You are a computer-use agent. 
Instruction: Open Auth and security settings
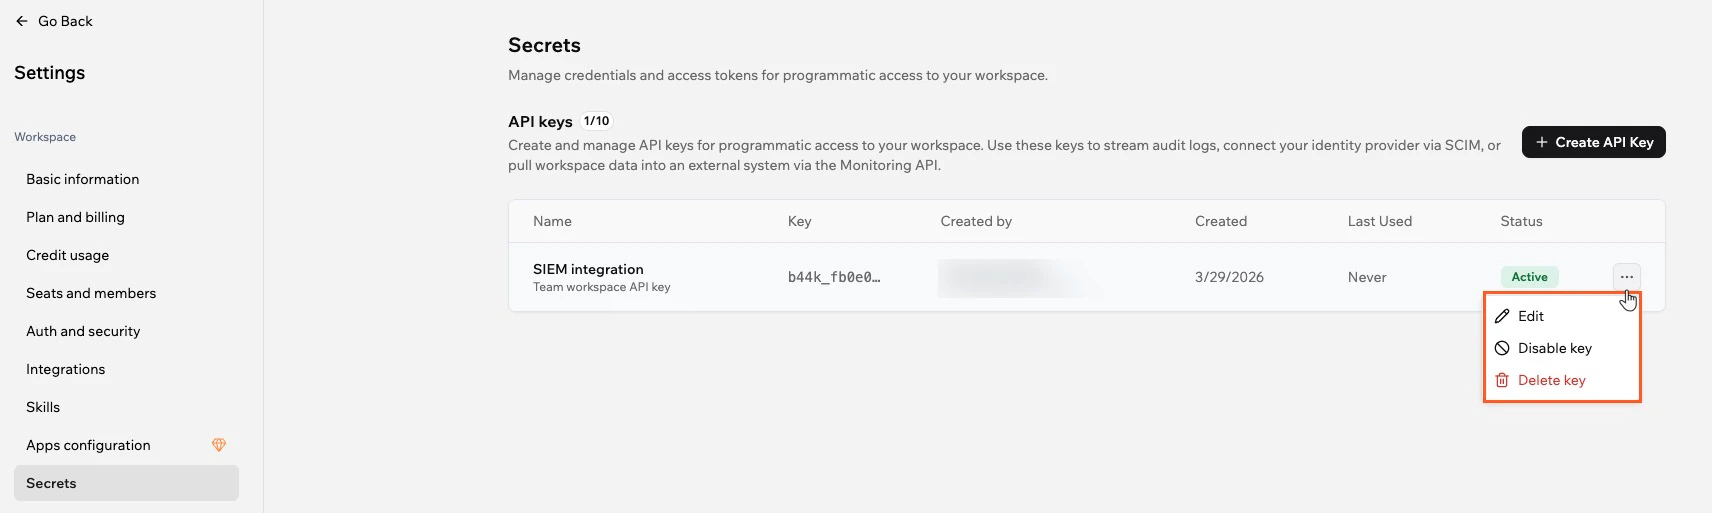click(126, 331)
